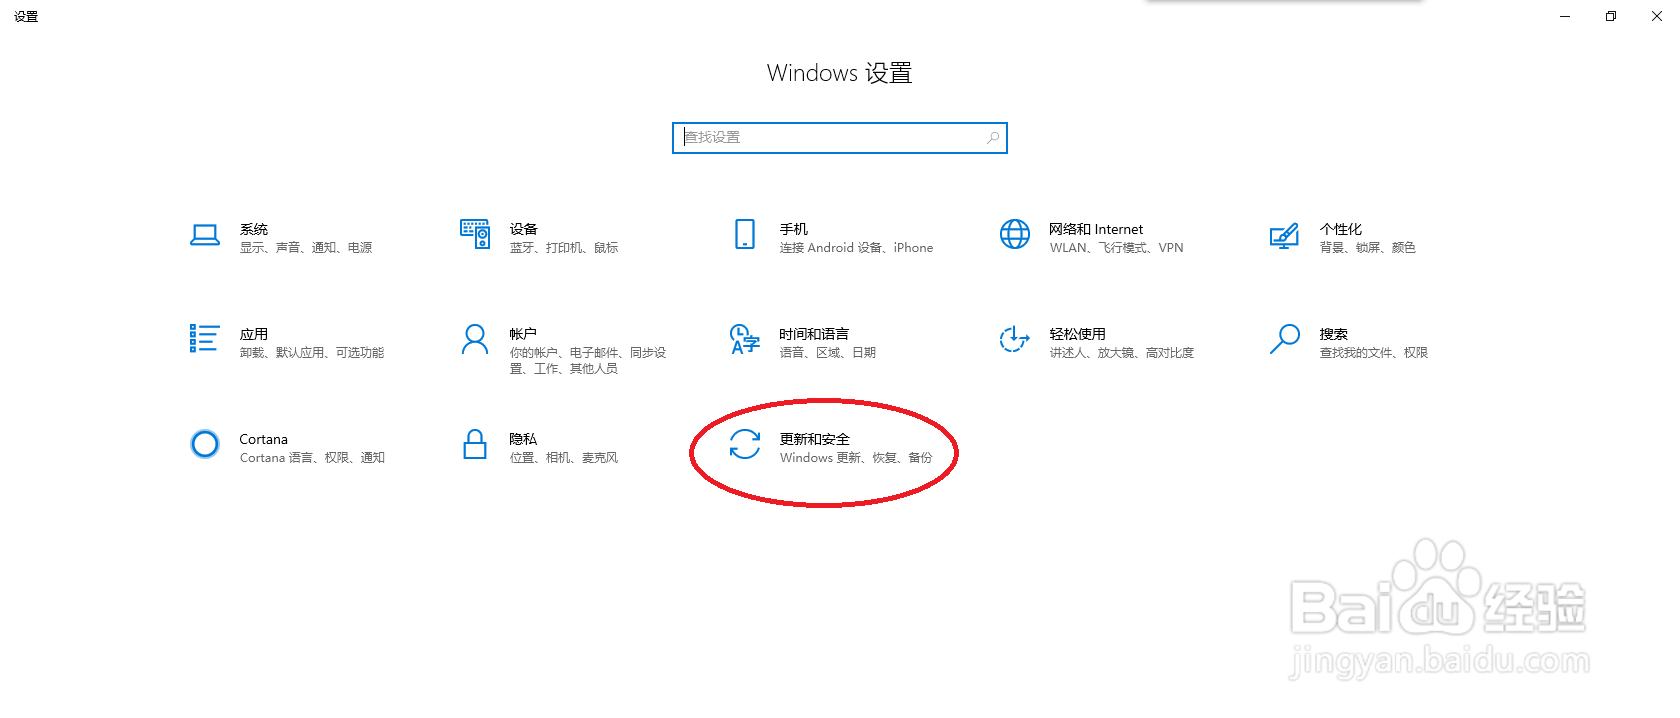Click 蓝牙、打印机、鼠标 description
Image resolution: width=1680 pixels, height=718 pixels.
point(564,248)
